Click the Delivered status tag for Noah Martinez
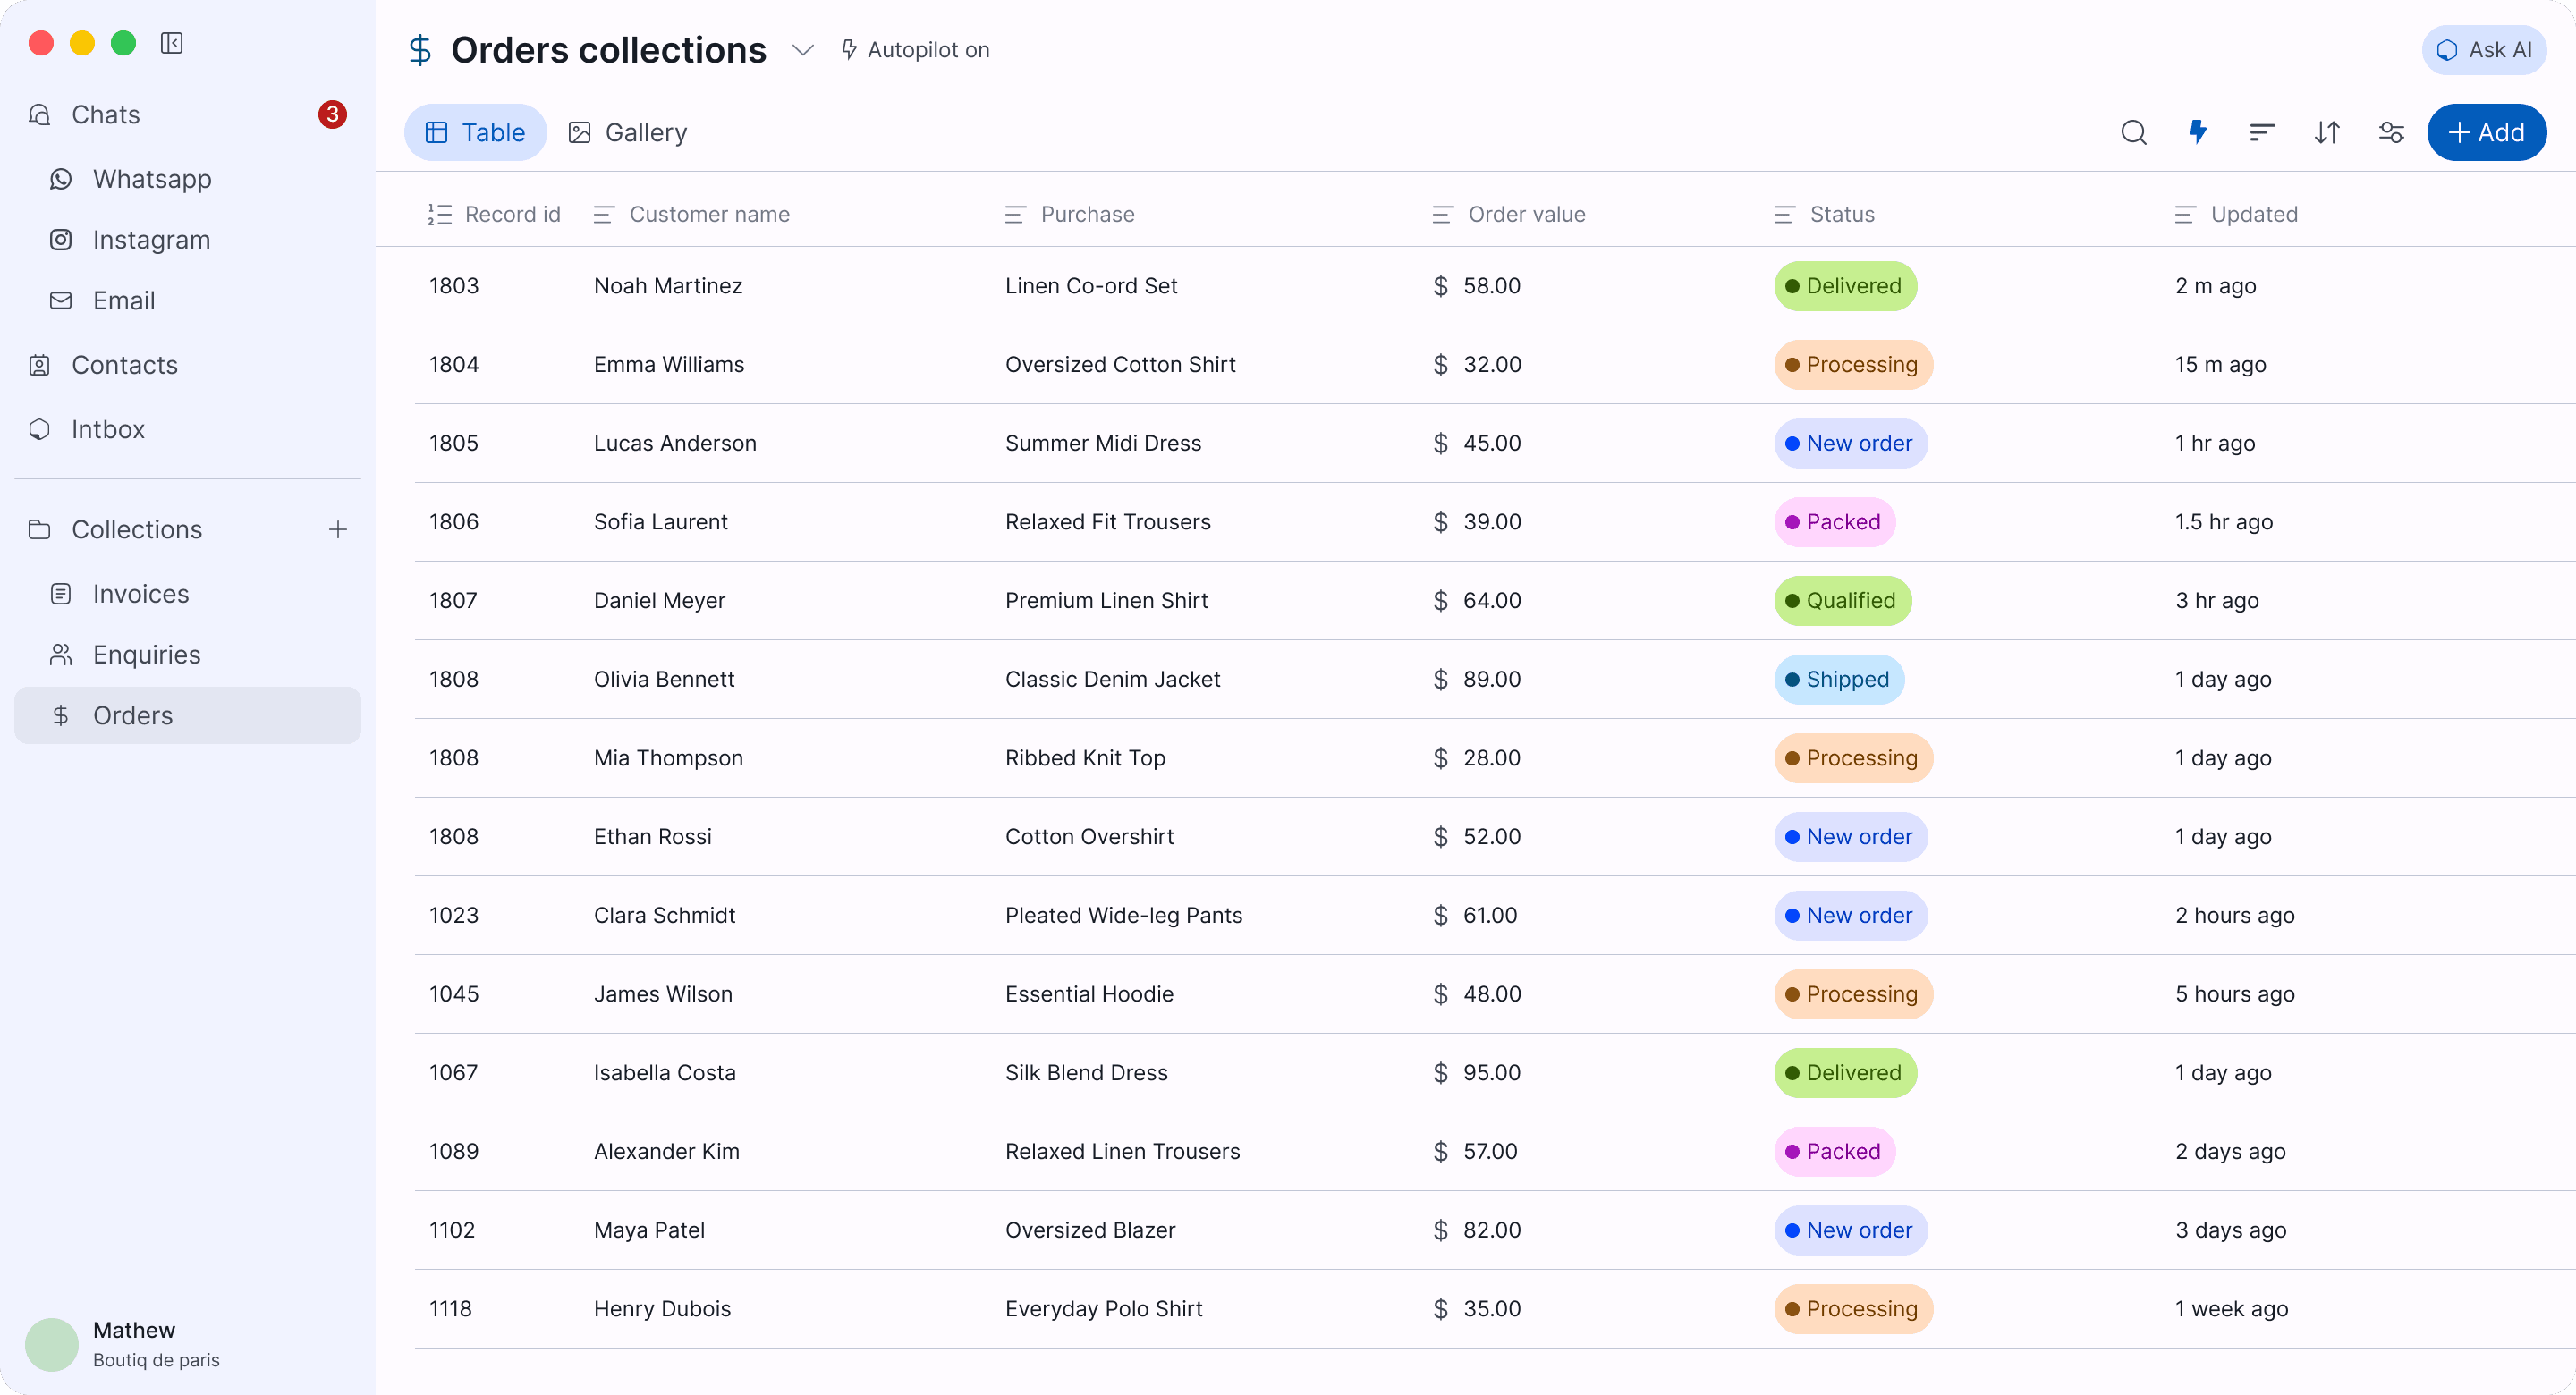This screenshot has height=1395, width=2576. 1845,286
